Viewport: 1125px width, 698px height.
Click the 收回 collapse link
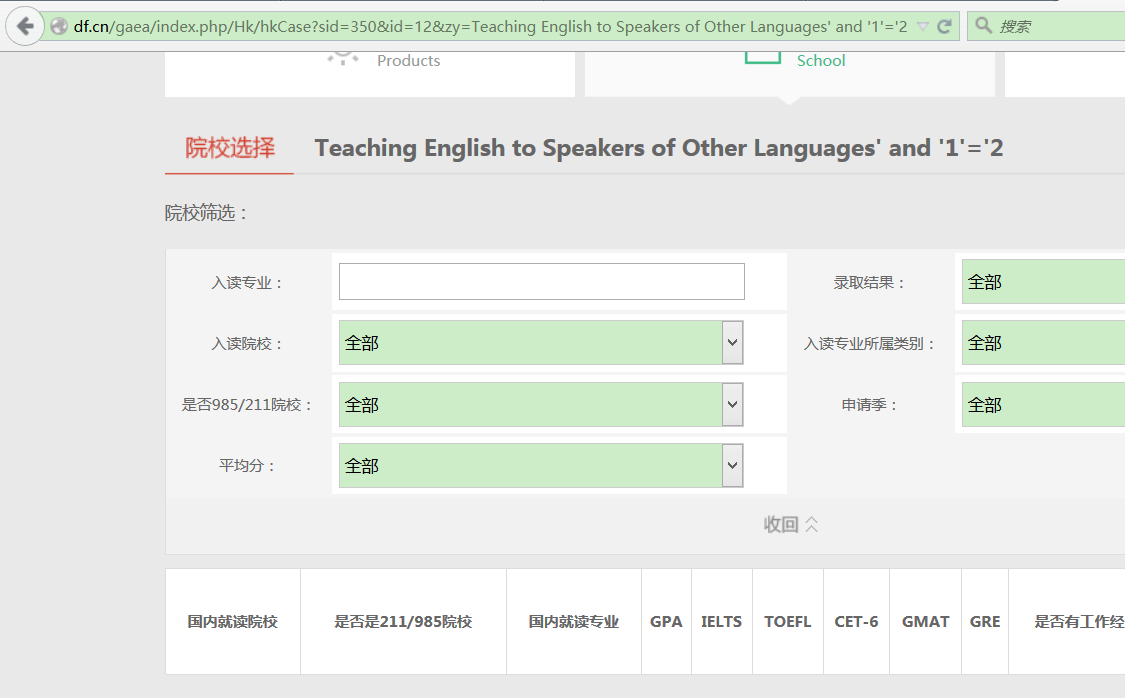point(781,524)
